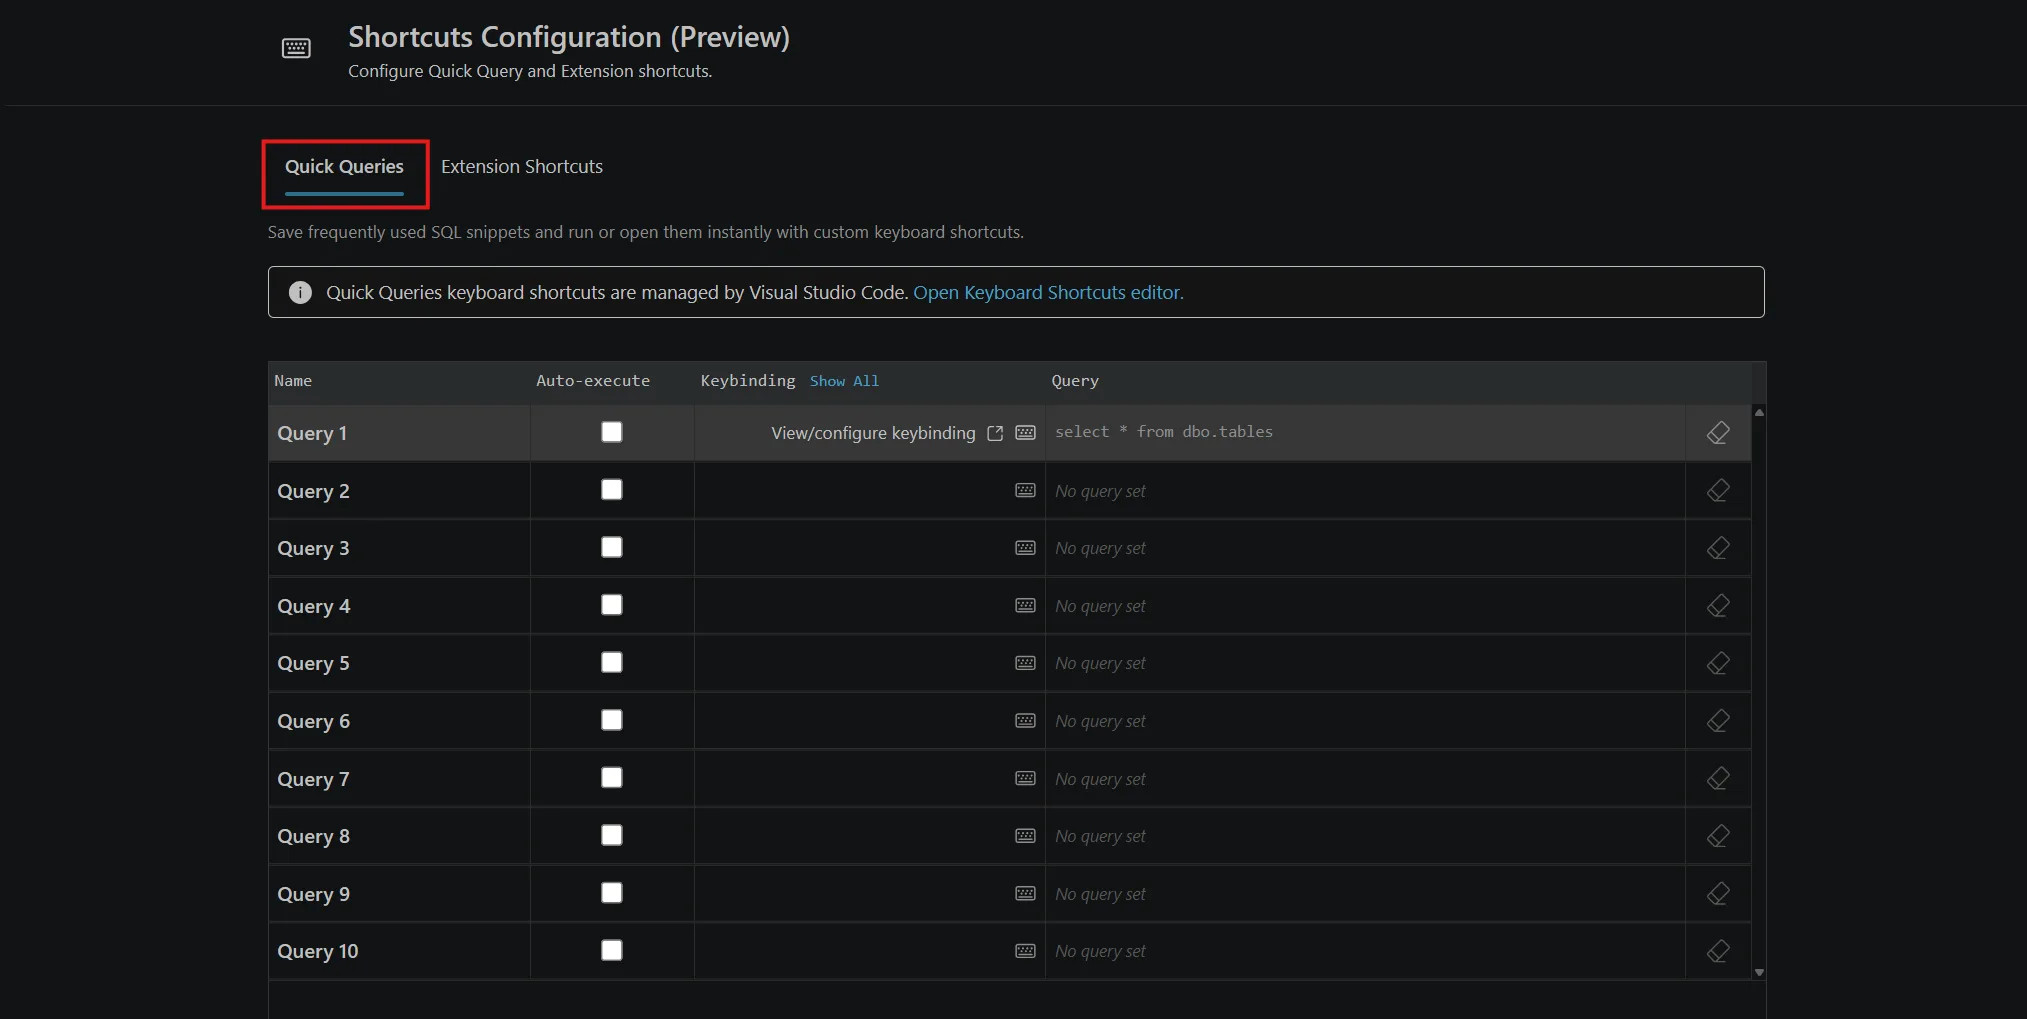Select the Query 6 name cell
Screen dimensions: 2027x1019
[x=399, y=721]
